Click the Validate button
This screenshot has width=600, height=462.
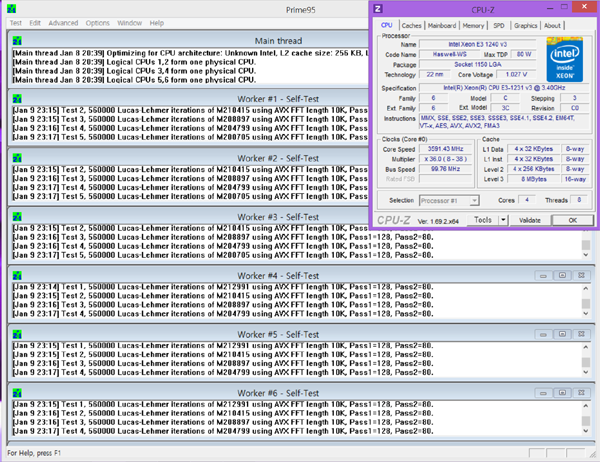530,220
